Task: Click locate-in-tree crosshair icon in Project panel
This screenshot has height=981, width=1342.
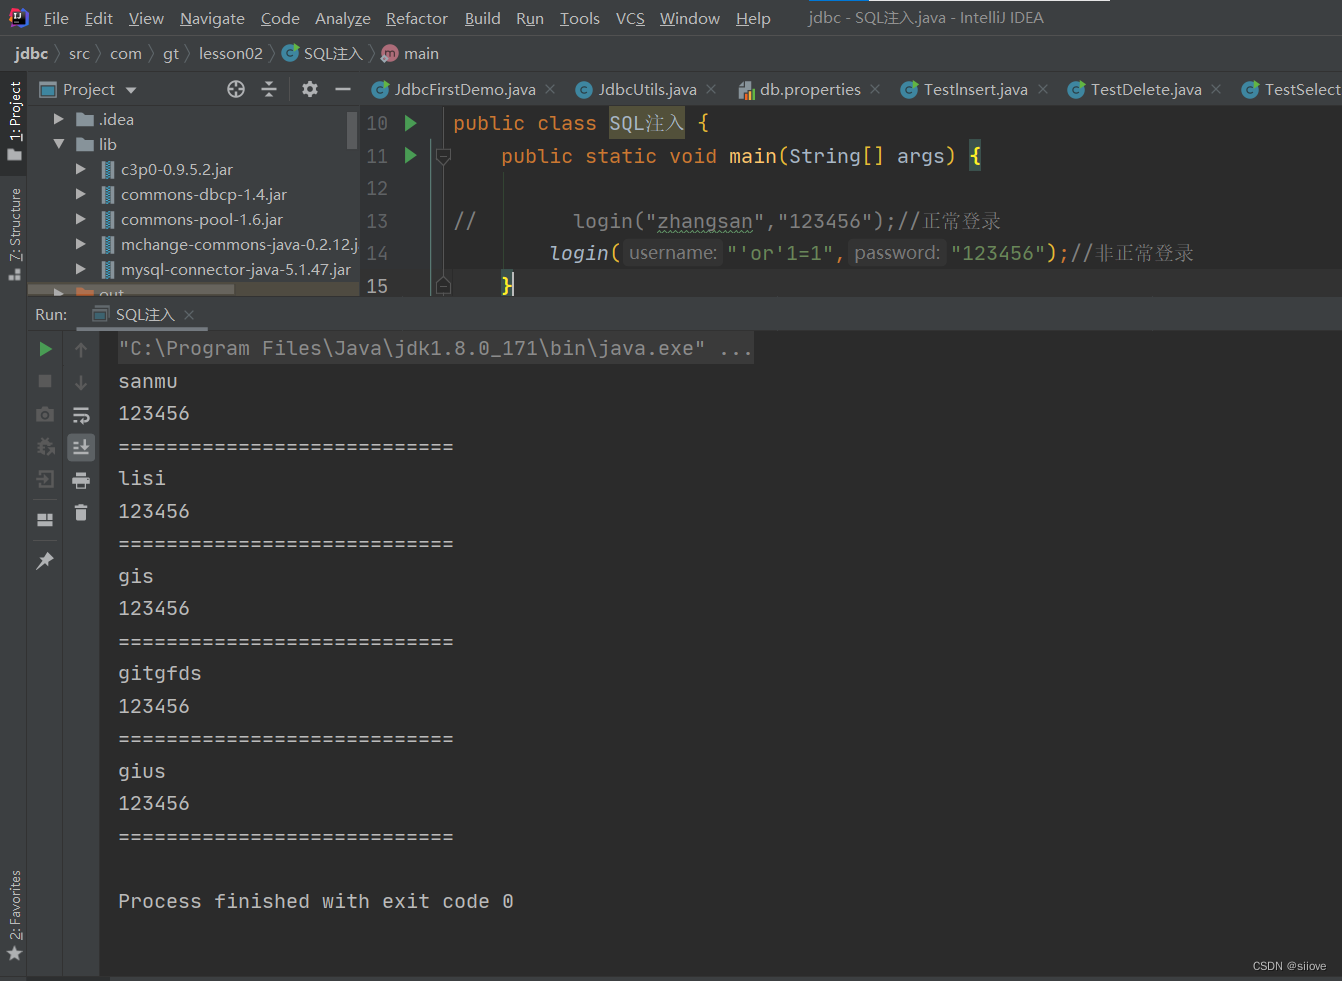Action: (236, 89)
